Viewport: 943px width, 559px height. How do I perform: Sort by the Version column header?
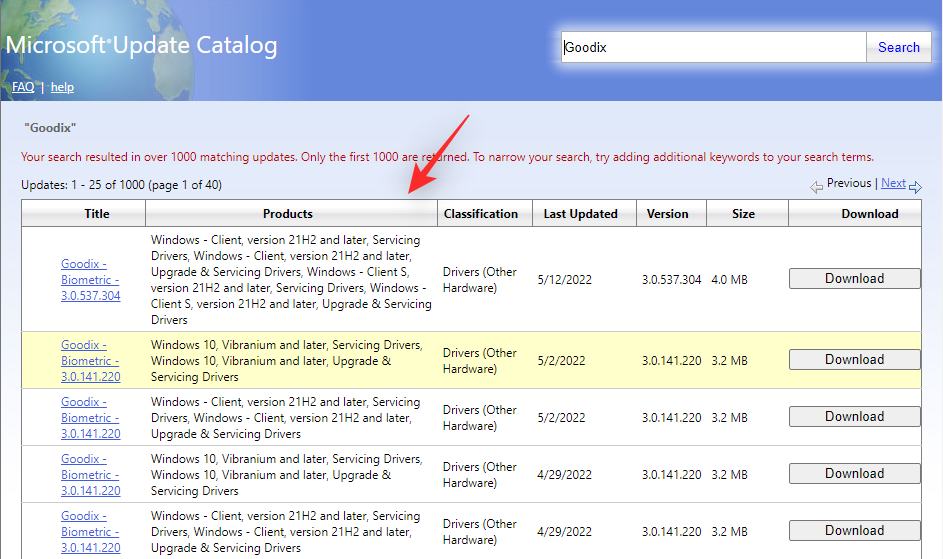pos(667,213)
